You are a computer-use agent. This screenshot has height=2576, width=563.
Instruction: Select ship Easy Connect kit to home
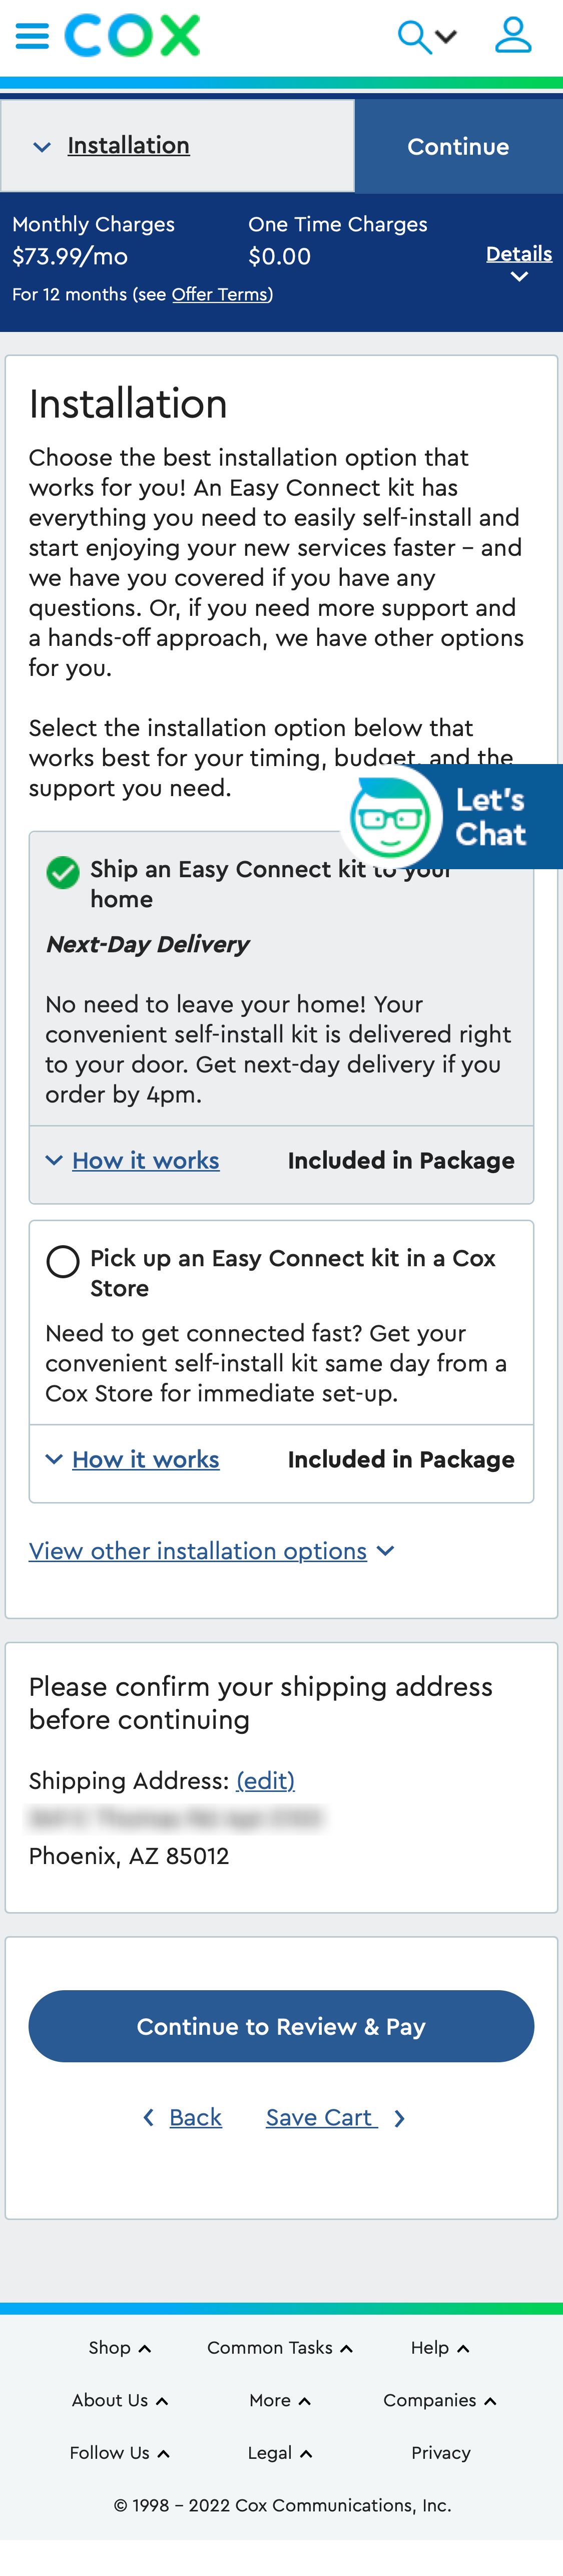click(x=63, y=872)
